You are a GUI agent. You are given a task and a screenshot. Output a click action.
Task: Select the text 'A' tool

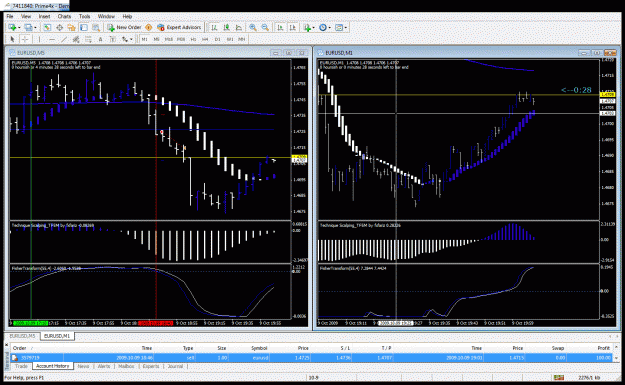[100, 39]
